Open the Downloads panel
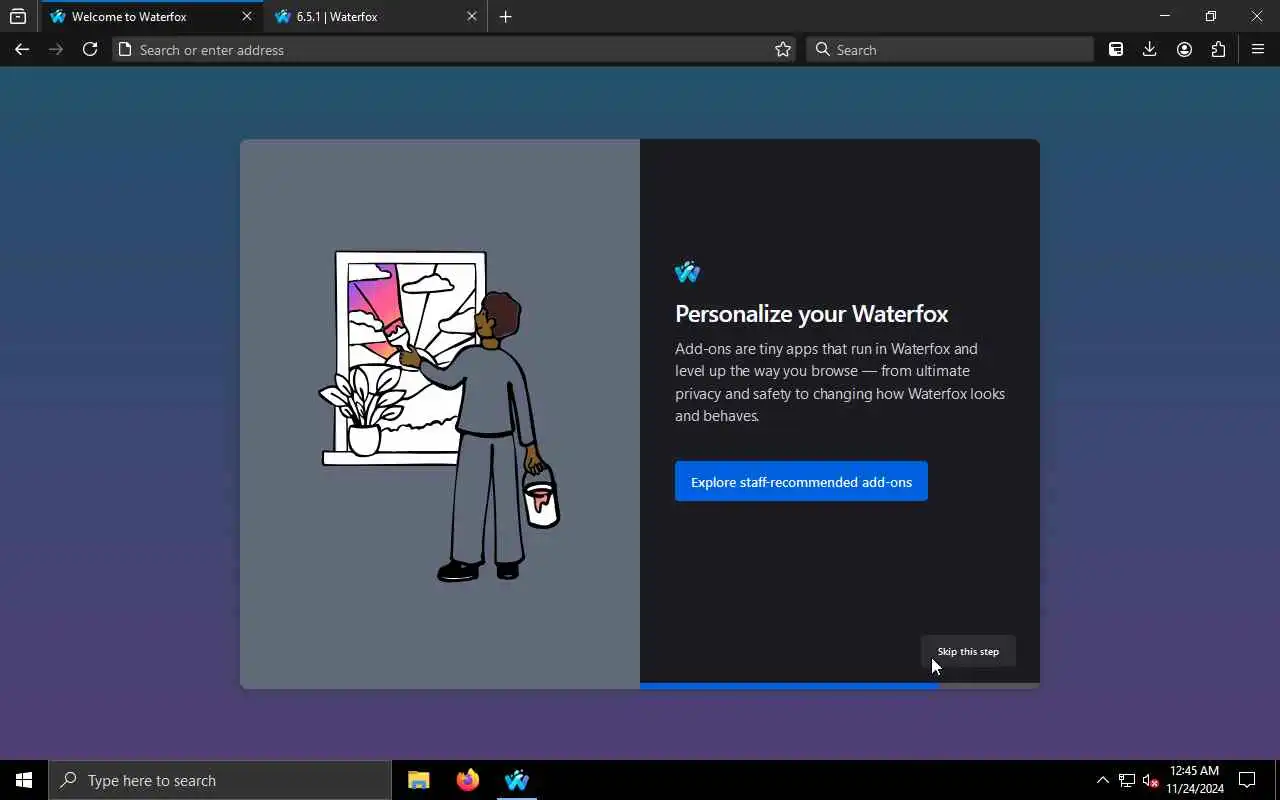This screenshot has width=1280, height=800. coord(1150,49)
